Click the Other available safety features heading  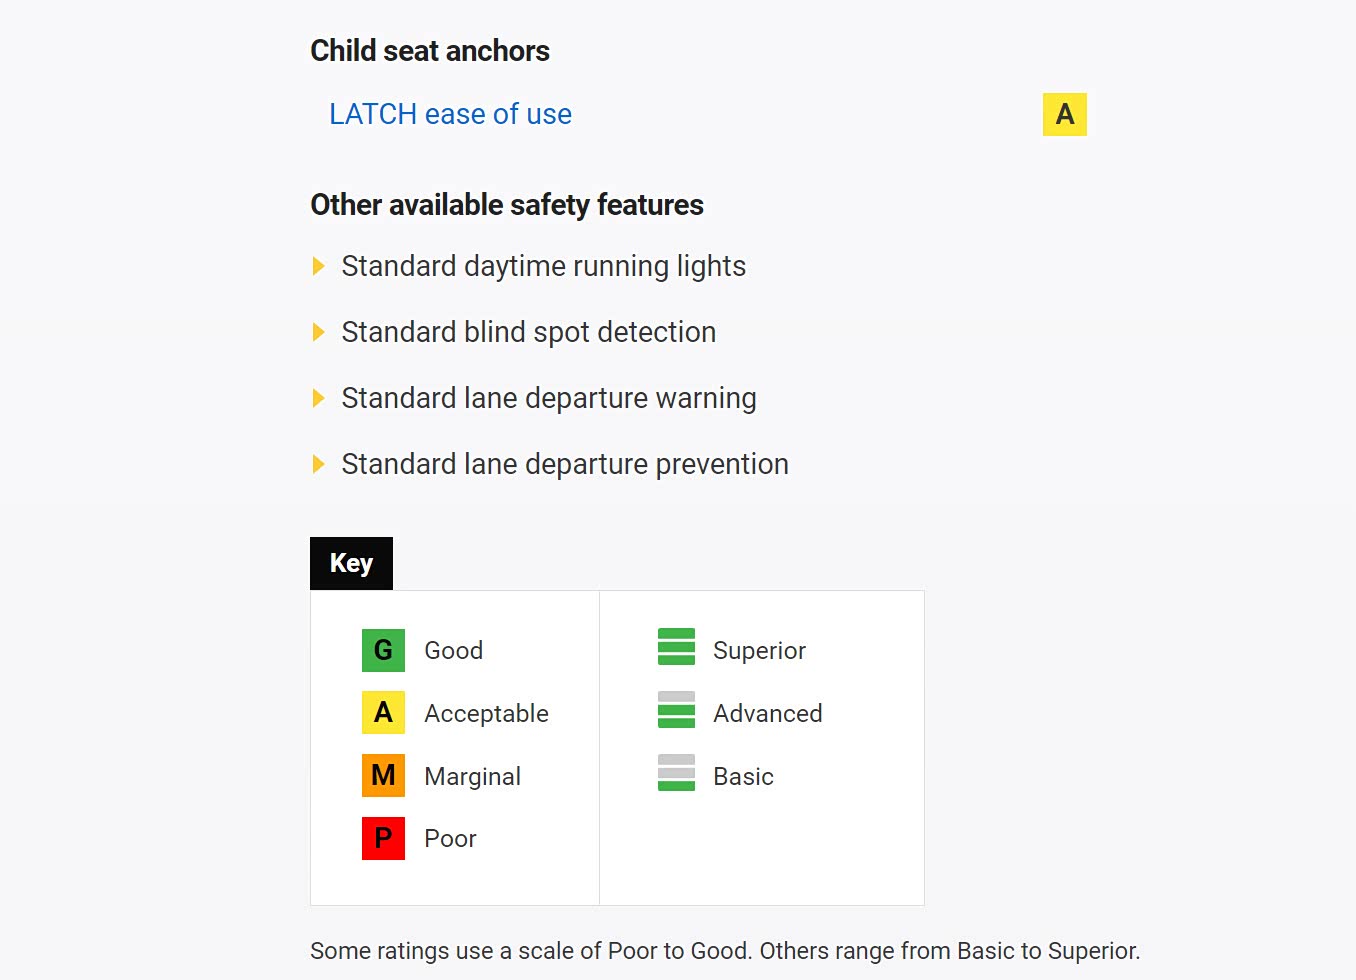point(506,205)
